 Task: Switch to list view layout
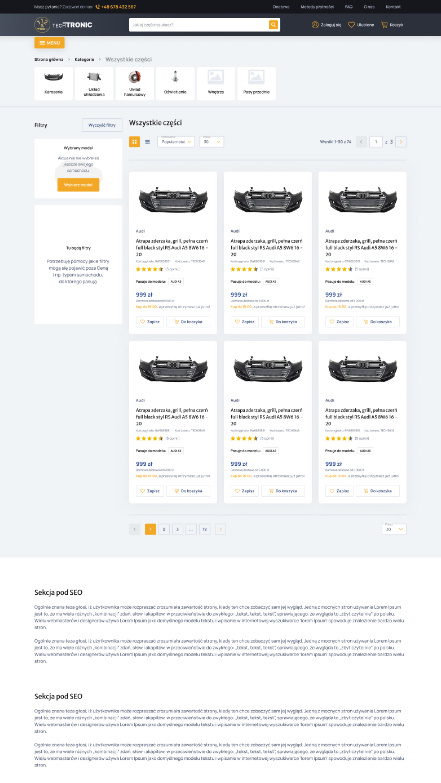click(147, 142)
